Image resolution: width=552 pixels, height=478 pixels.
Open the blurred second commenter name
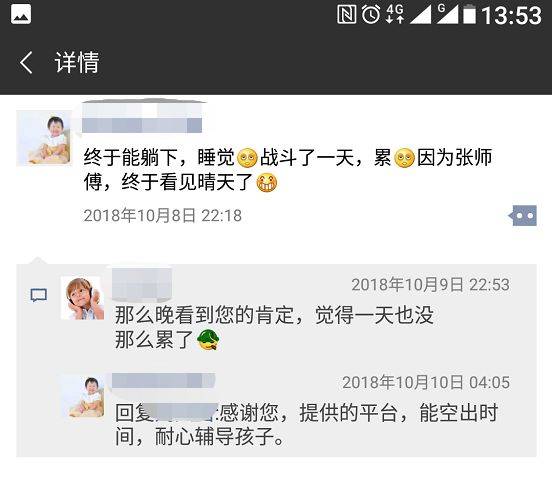coord(163,381)
